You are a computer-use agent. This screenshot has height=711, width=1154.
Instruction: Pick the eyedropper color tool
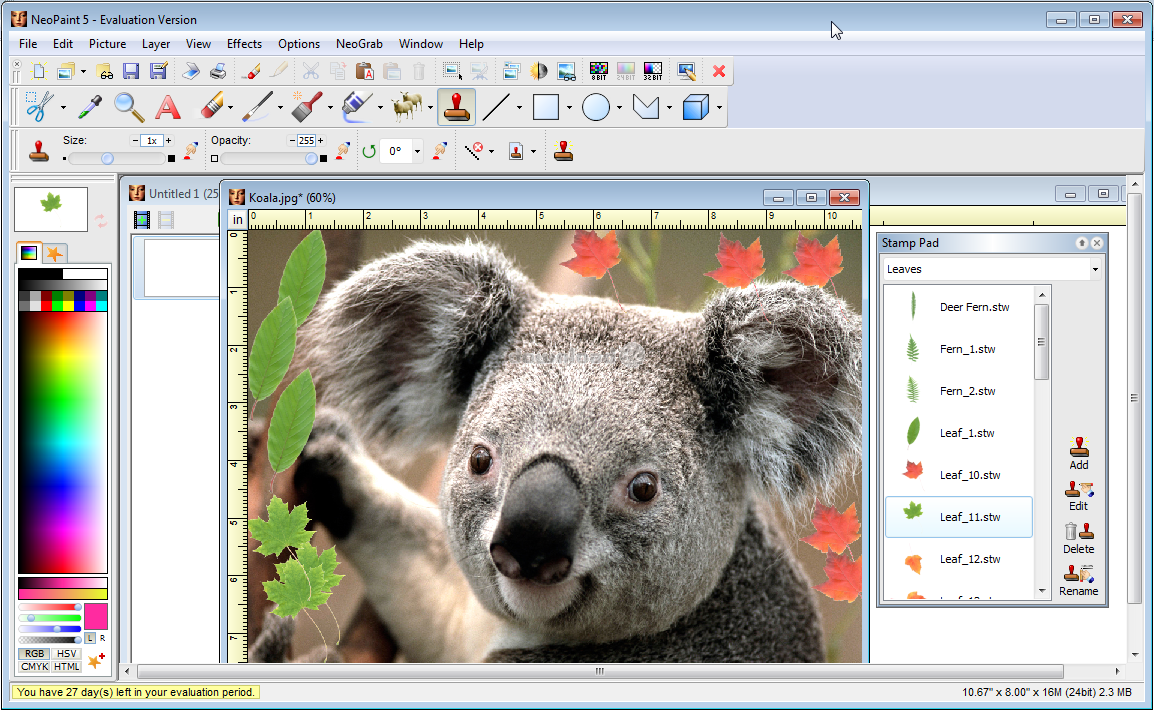pos(90,107)
